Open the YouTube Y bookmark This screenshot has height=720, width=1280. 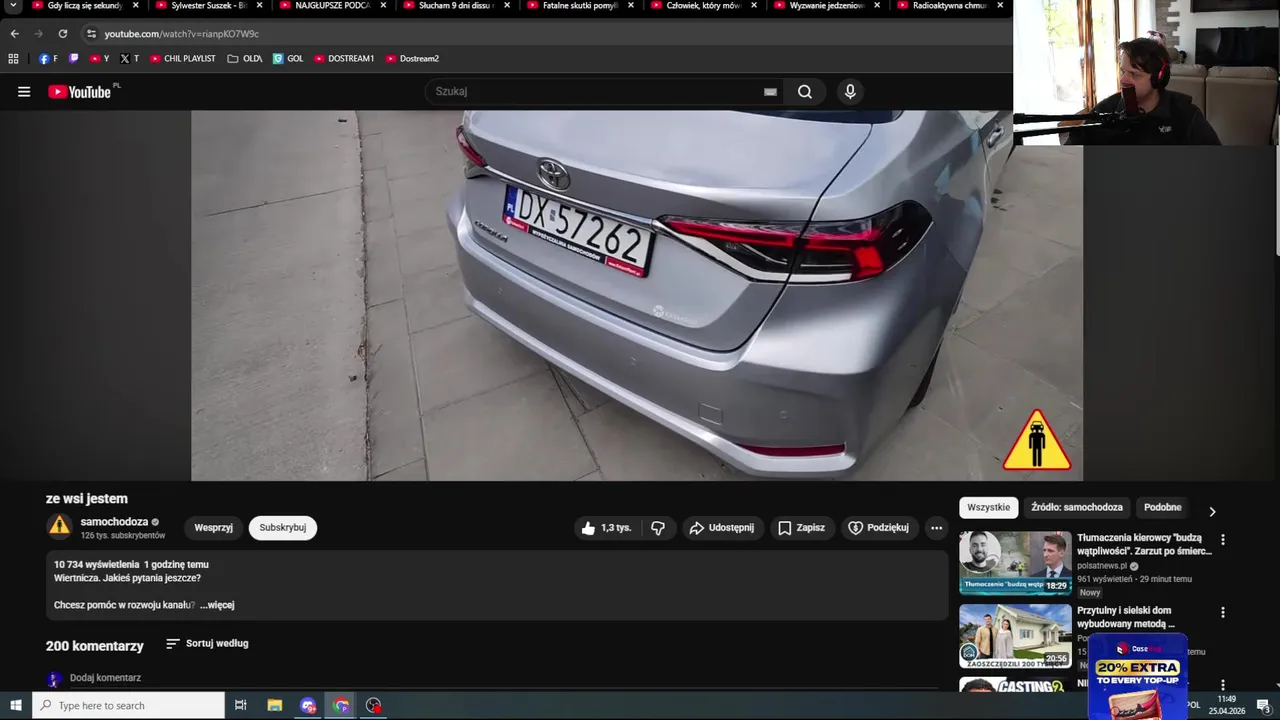tap(99, 59)
